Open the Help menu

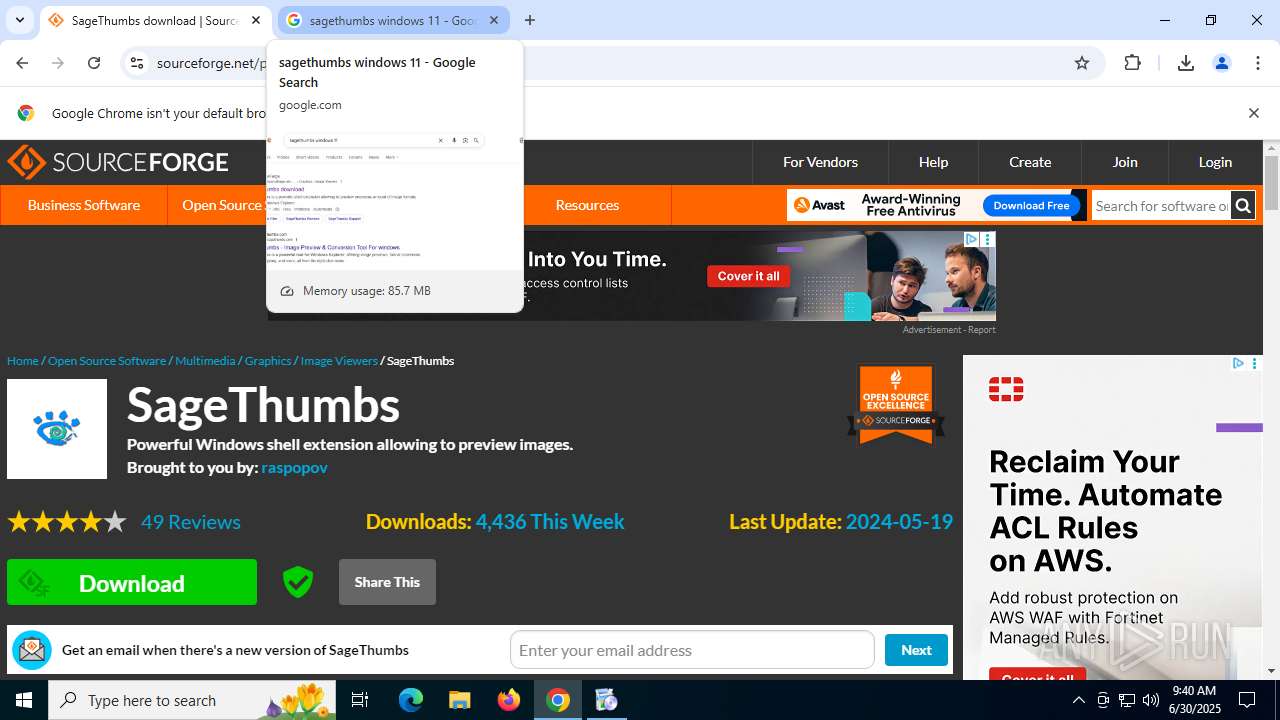[x=933, y=162]
